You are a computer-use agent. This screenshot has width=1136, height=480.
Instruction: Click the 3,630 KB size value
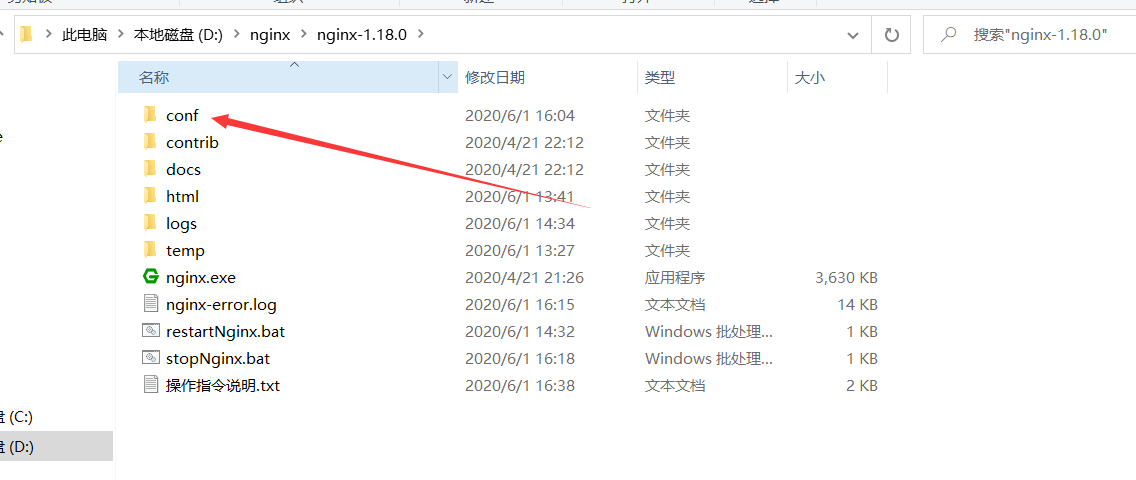point(846,277)
